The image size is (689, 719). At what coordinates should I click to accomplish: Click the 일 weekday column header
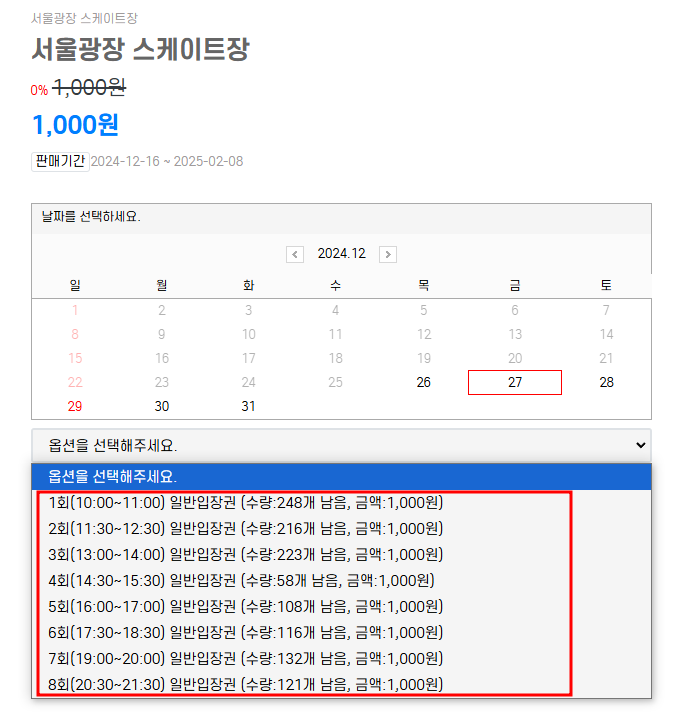click(75, 285)
